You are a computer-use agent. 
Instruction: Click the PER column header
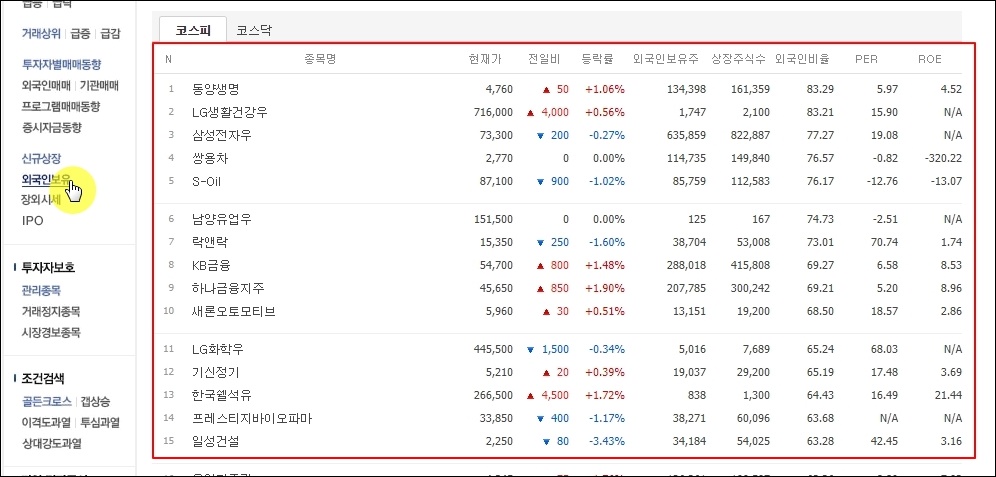coord(866,60)
